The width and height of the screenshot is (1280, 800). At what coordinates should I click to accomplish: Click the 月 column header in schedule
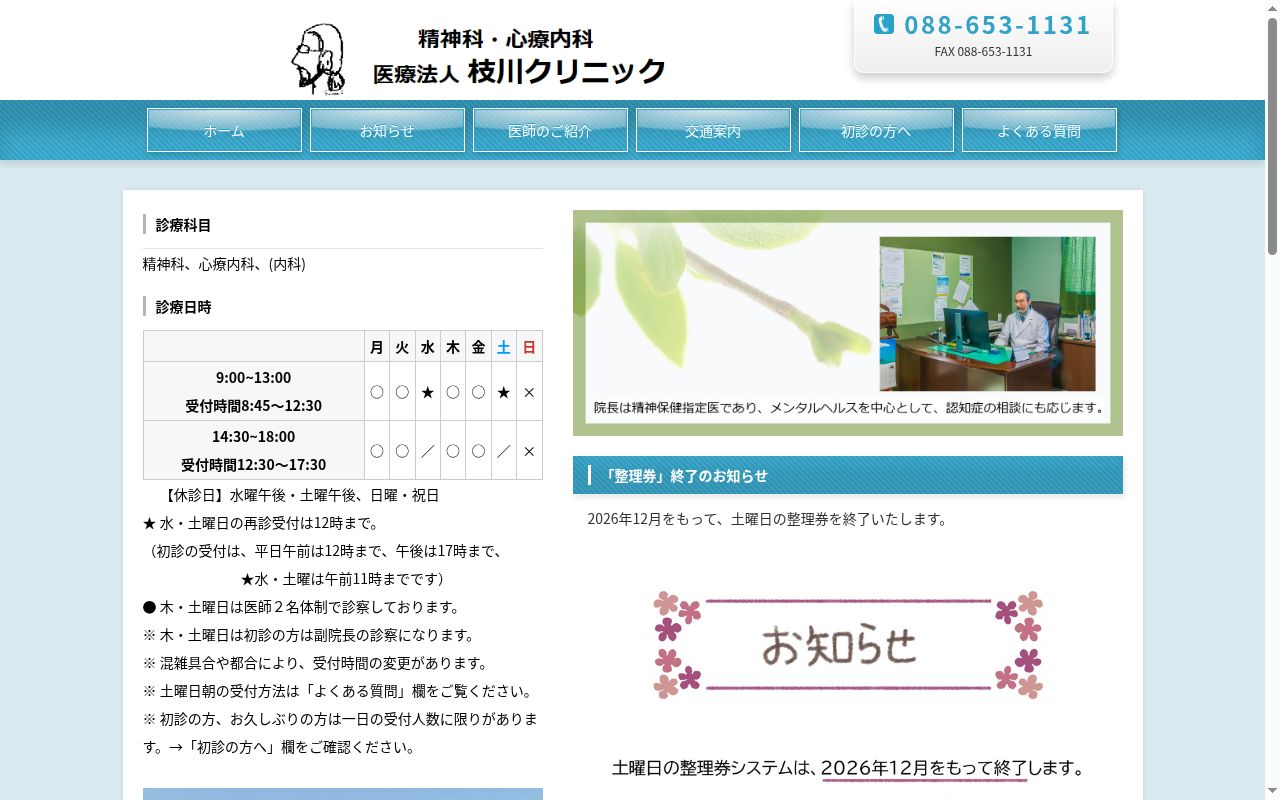point(377,347)
